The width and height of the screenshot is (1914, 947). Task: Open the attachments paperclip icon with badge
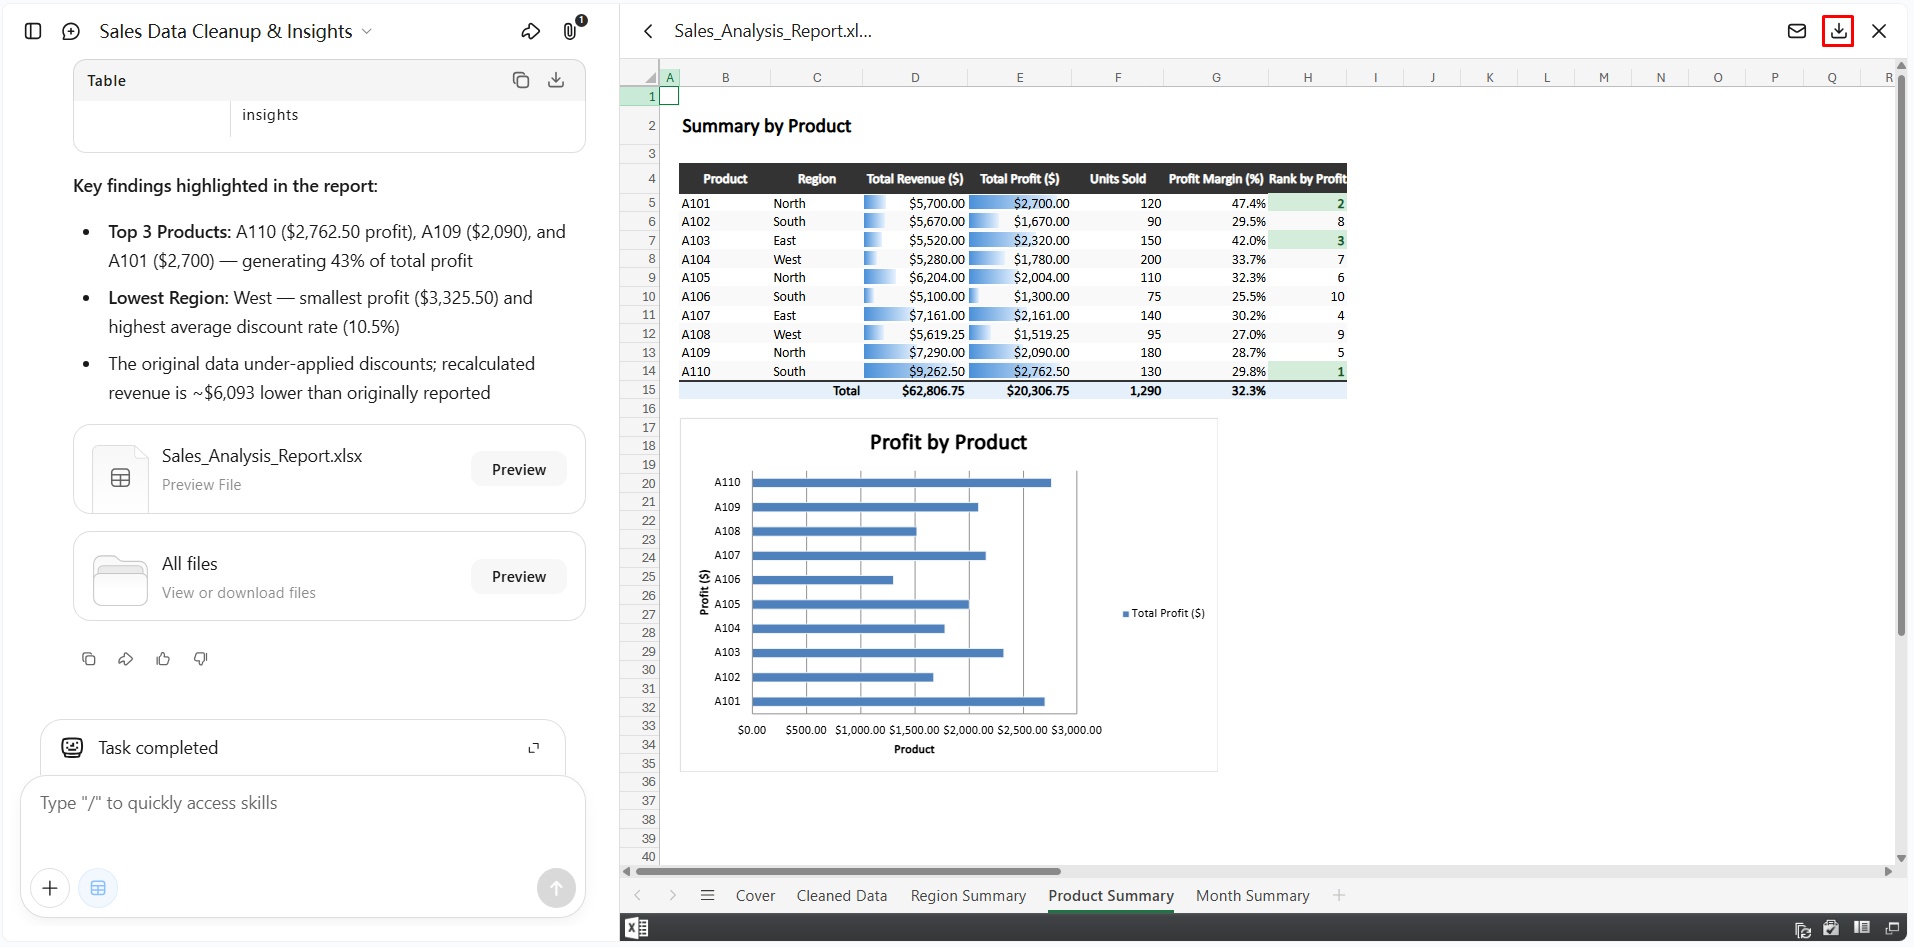click(x=572, y=29)
